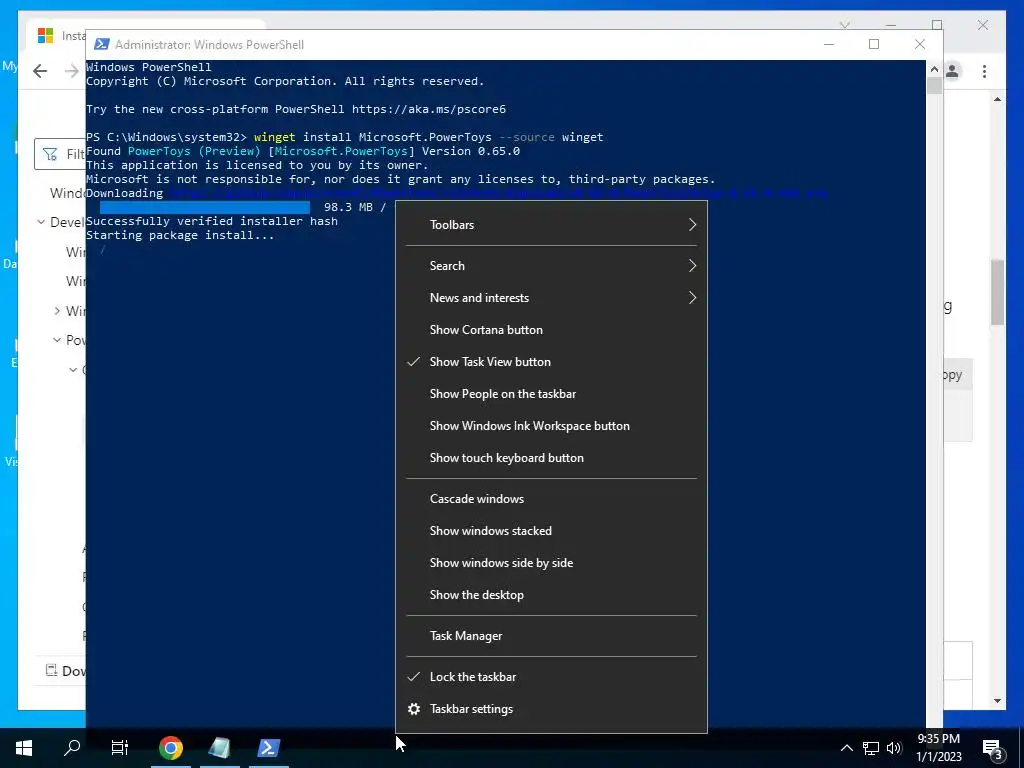Click the download URL in PowerShell
1024x768 pixels.
click(x=498, y=193)
